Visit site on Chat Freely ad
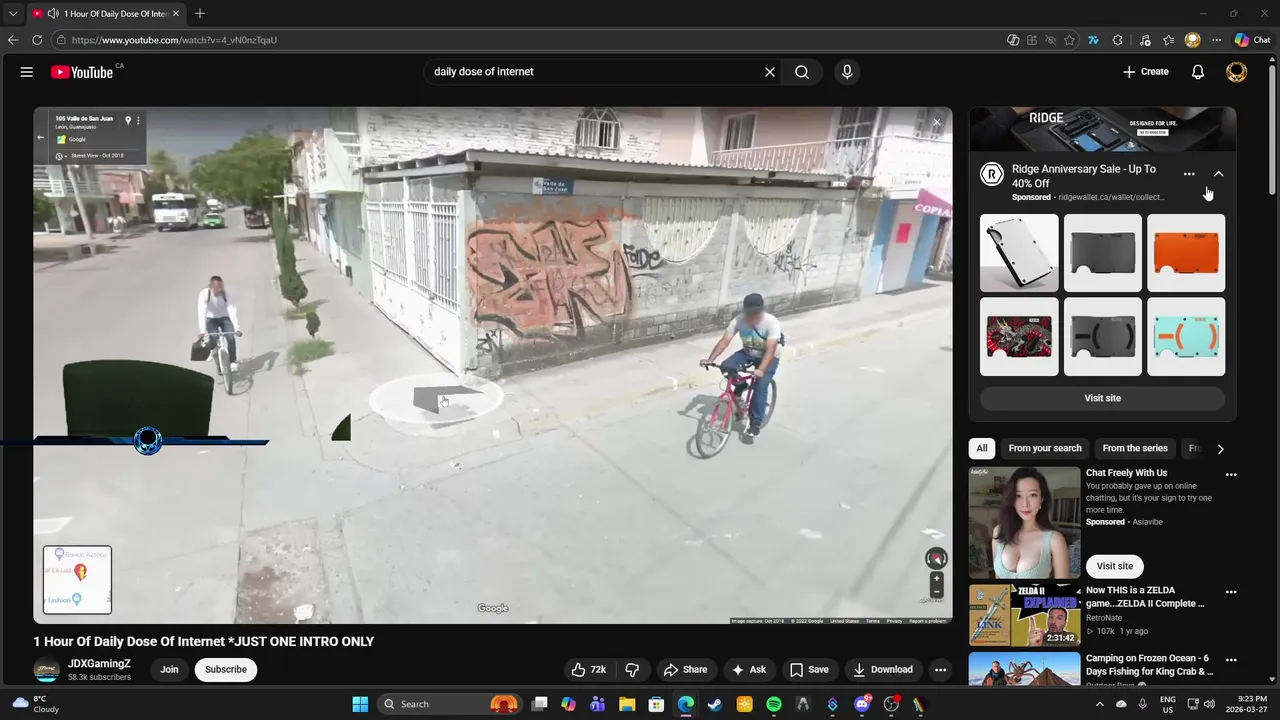Image resolution: width=1280 pixels, height=720 pixels. coord(1115,566)
